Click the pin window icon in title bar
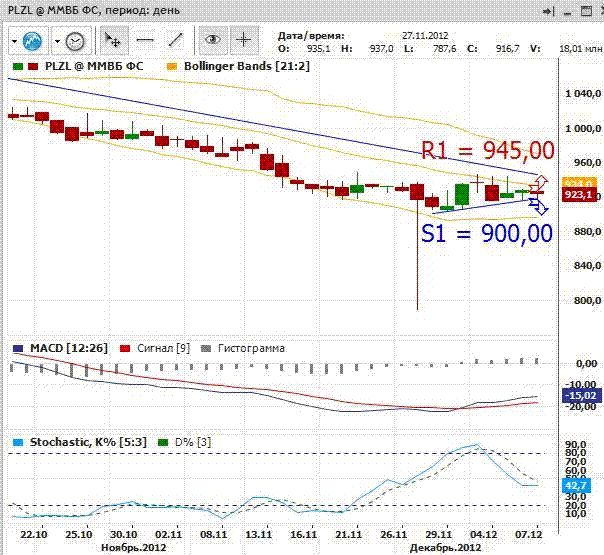This screenshot has height=555, width=604. [549, 12]
